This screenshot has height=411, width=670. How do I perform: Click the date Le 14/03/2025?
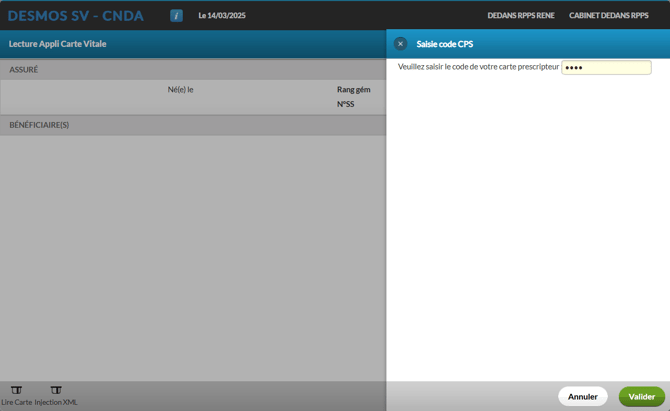point(222,16)
